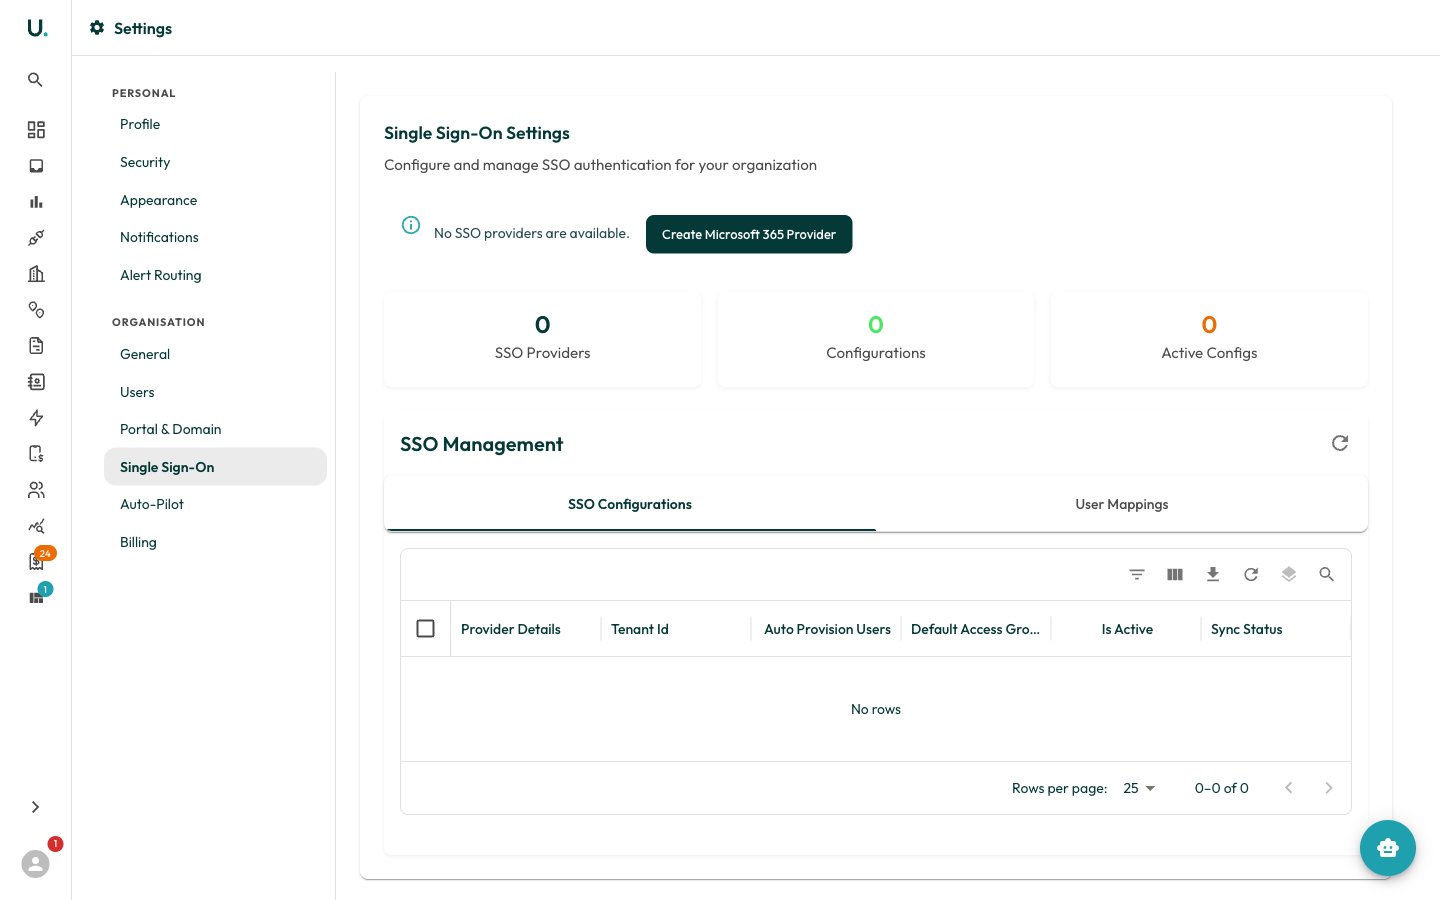Open user avatar with notification badge

(36, 864)
